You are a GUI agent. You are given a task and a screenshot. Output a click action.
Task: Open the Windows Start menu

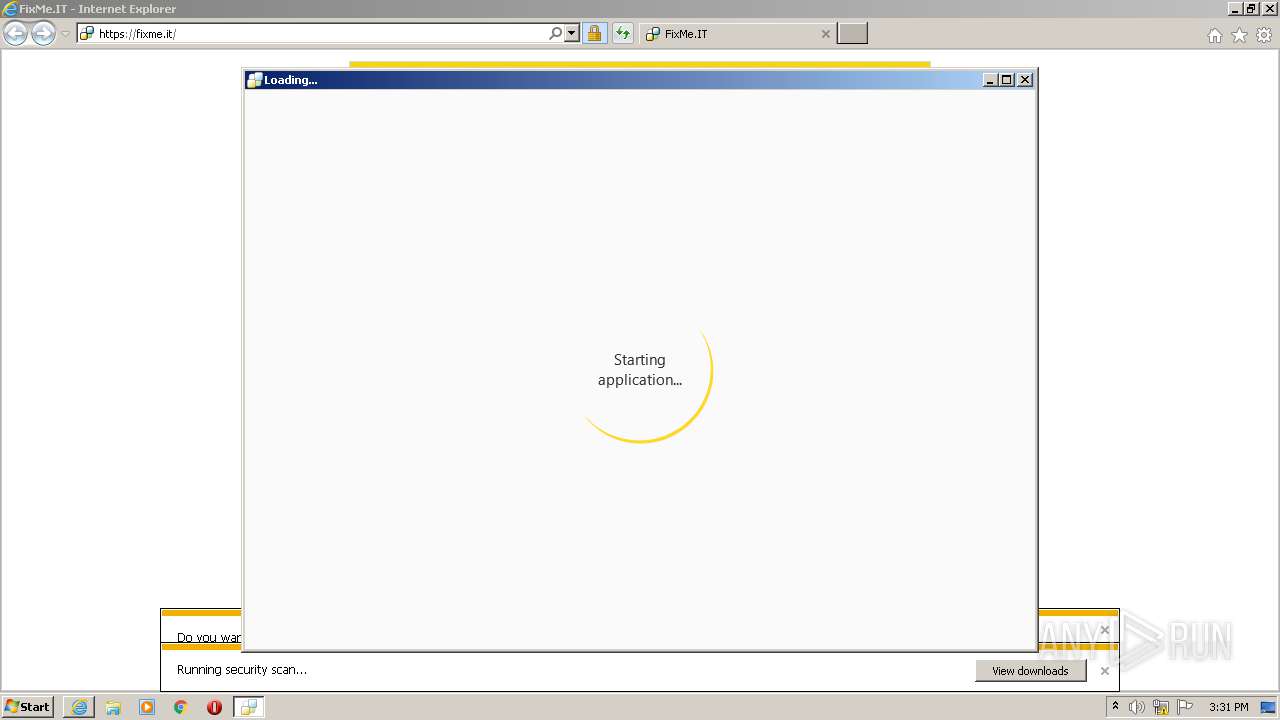click(28, 707)
